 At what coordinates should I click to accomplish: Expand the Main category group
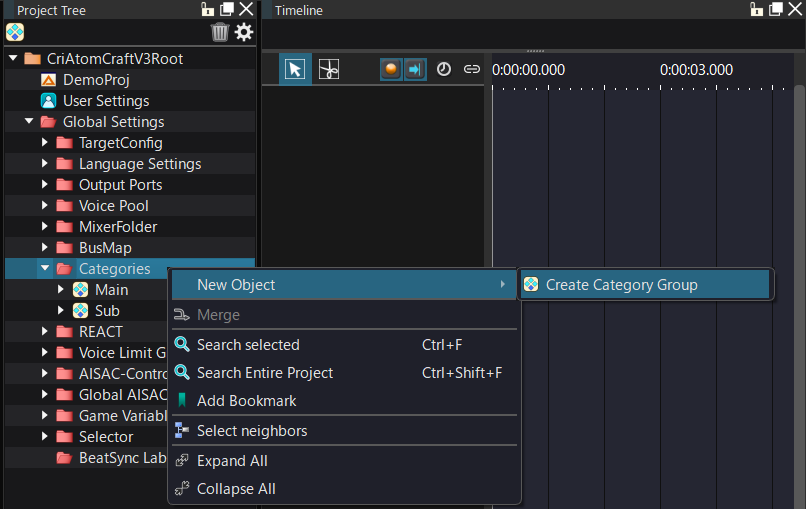[x=61, y=290]
